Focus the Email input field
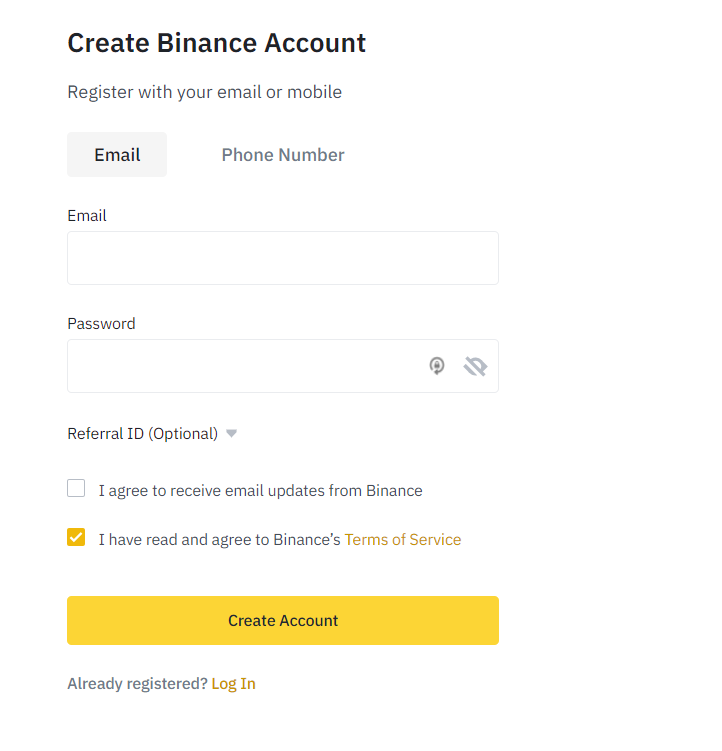Viewport: 722px width, 751px height. point(282,258)
